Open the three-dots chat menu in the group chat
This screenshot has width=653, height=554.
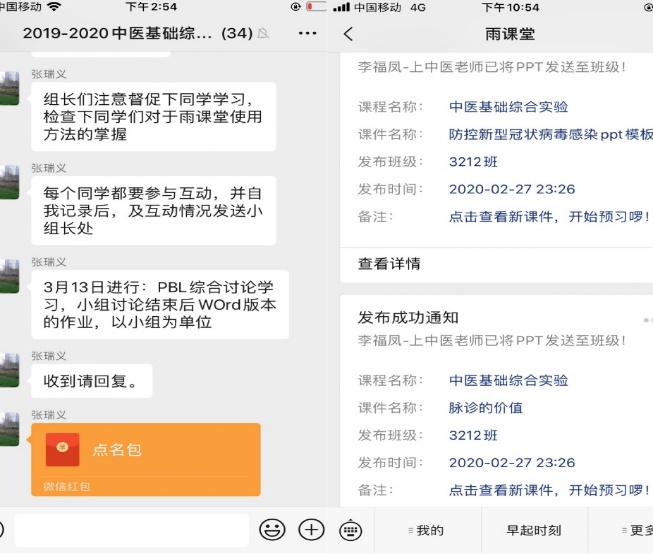[x=307, y=33]
